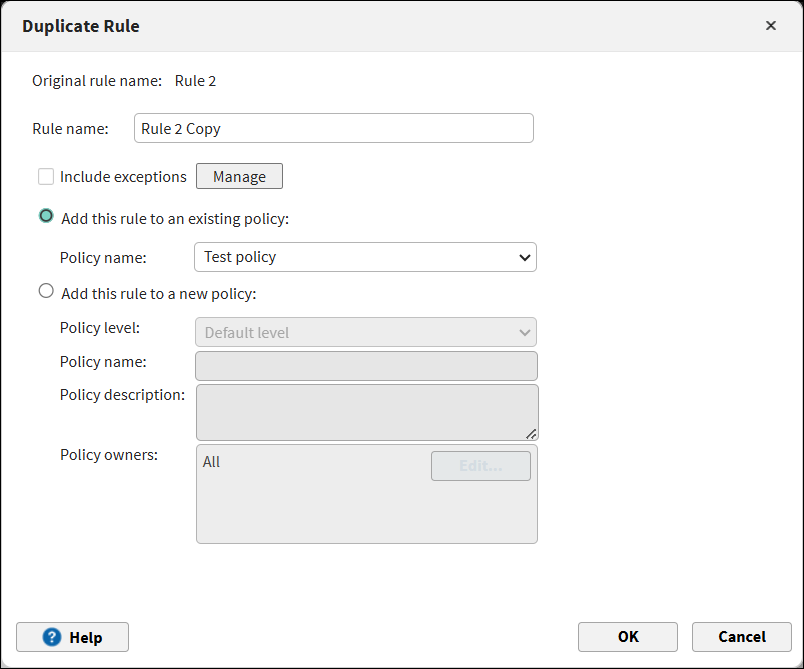
Task: Click the Cancel button
Action: click(x=741, y=637)
